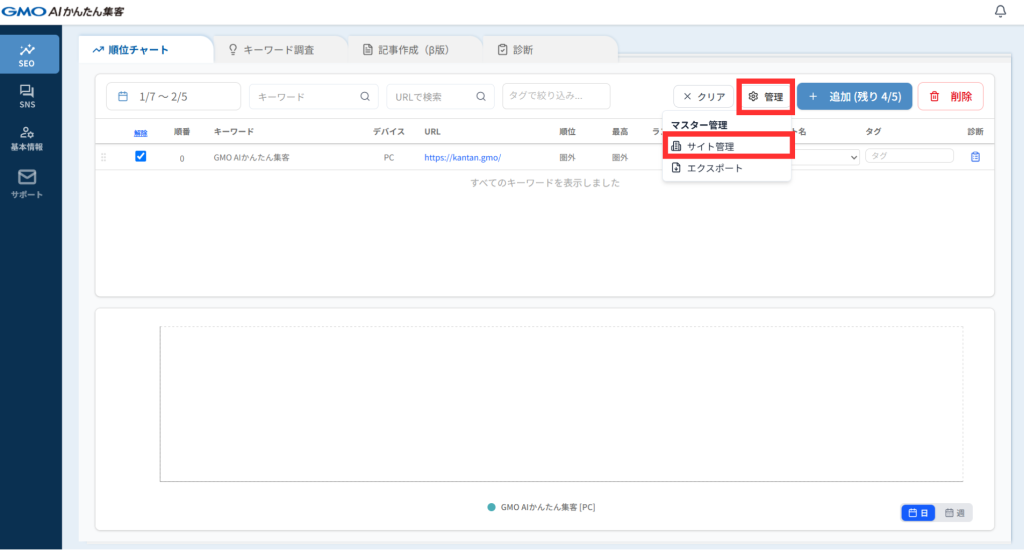
Task: Switch chart to 週 weekly view
Action: coord(955,513)
